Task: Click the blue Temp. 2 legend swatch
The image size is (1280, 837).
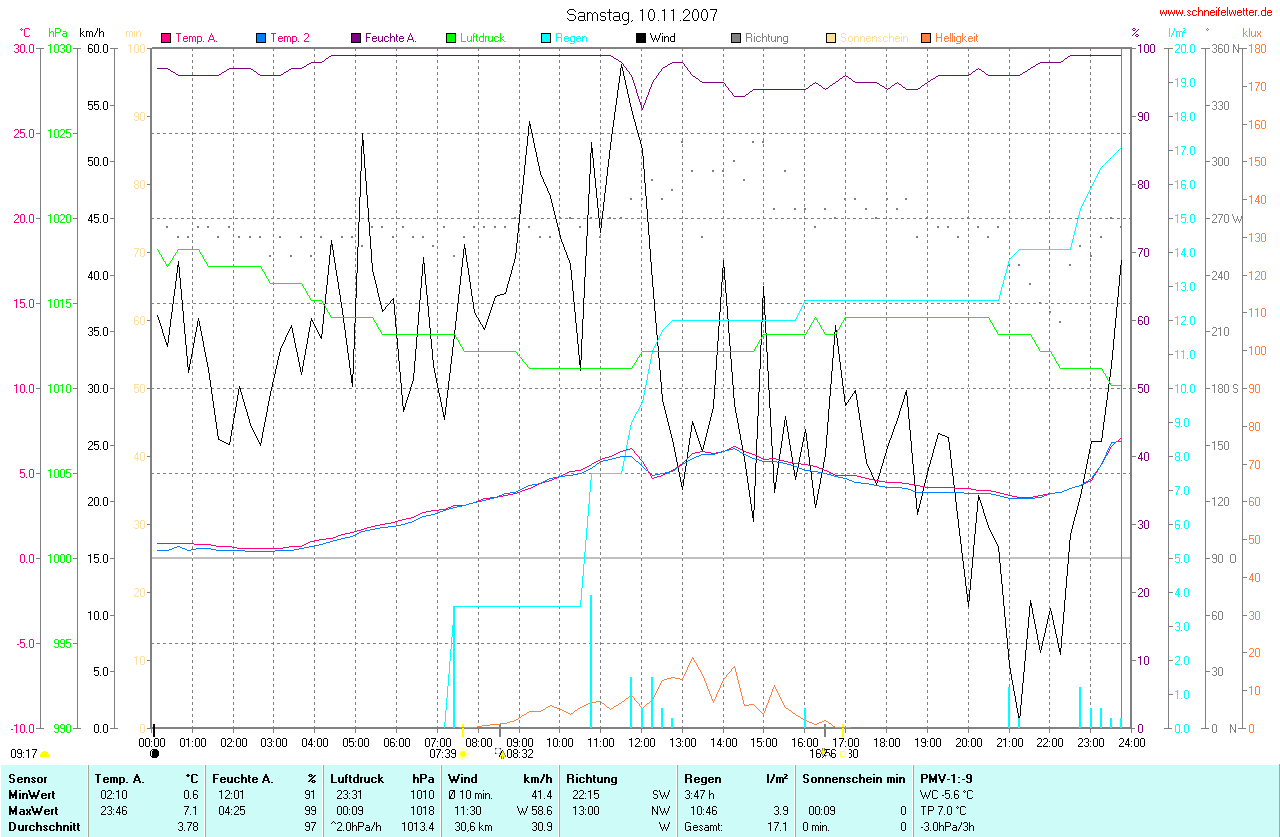Action: [x=261, y=38]
